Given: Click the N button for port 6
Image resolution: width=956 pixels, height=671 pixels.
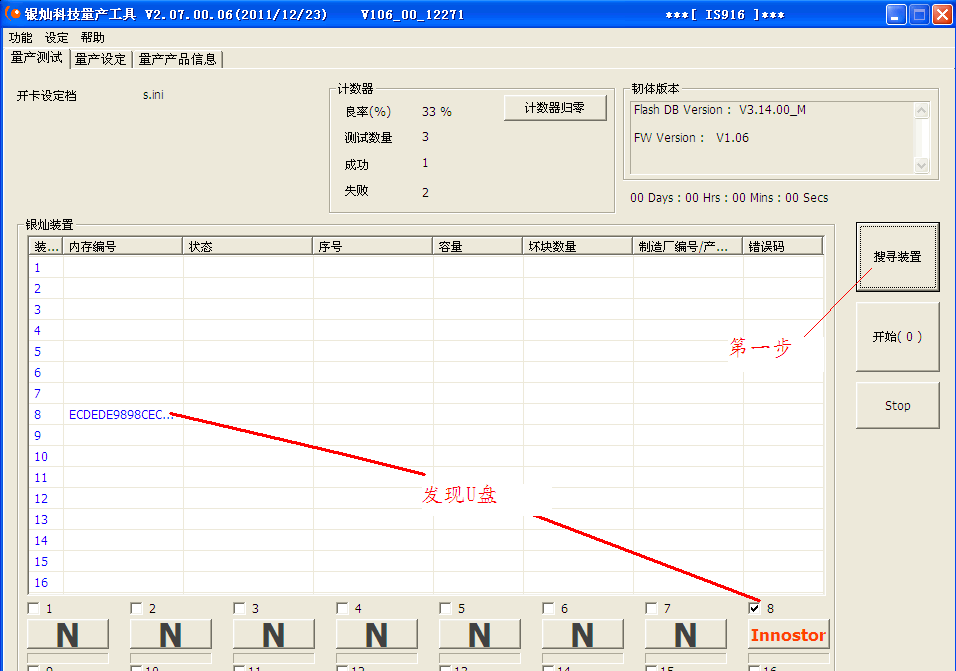Looking at the screenshot, I should 583,634.
